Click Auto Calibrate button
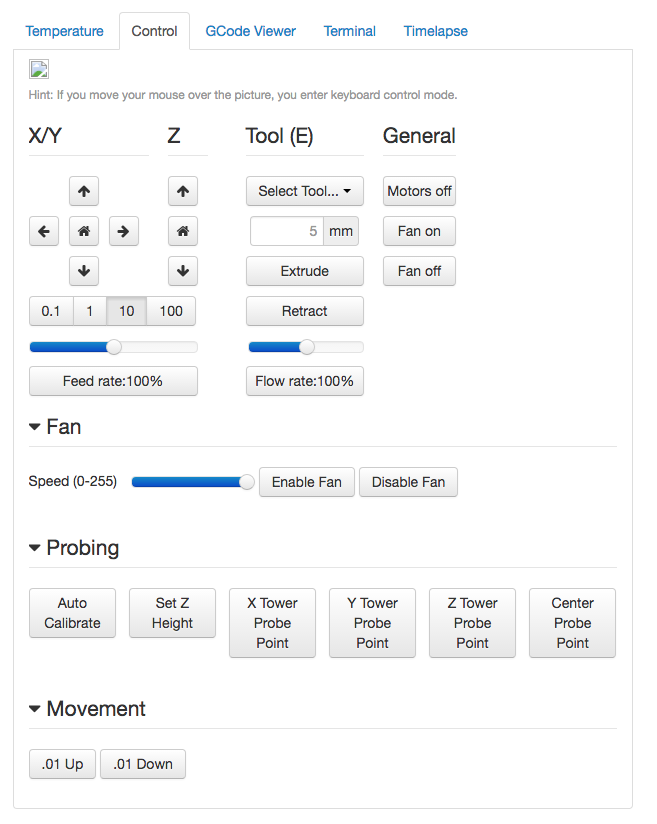 point(72,613)
